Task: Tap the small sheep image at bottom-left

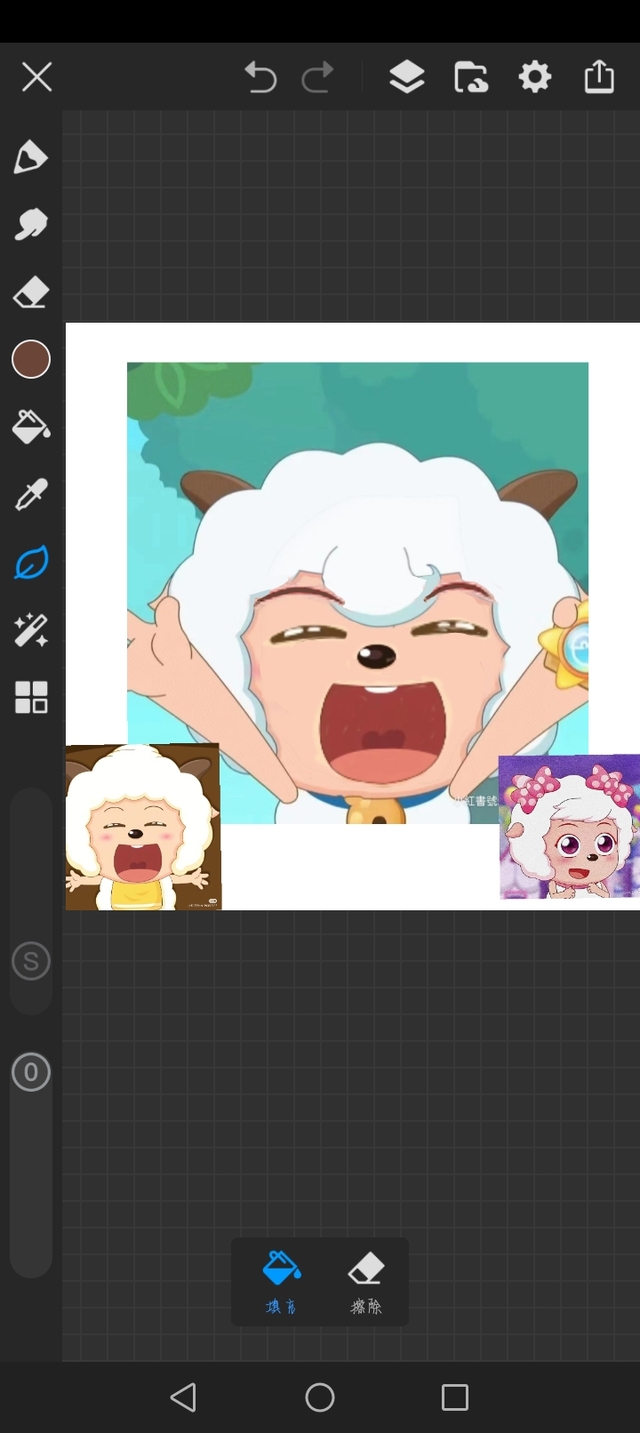Action: click(x=143, y=827)
